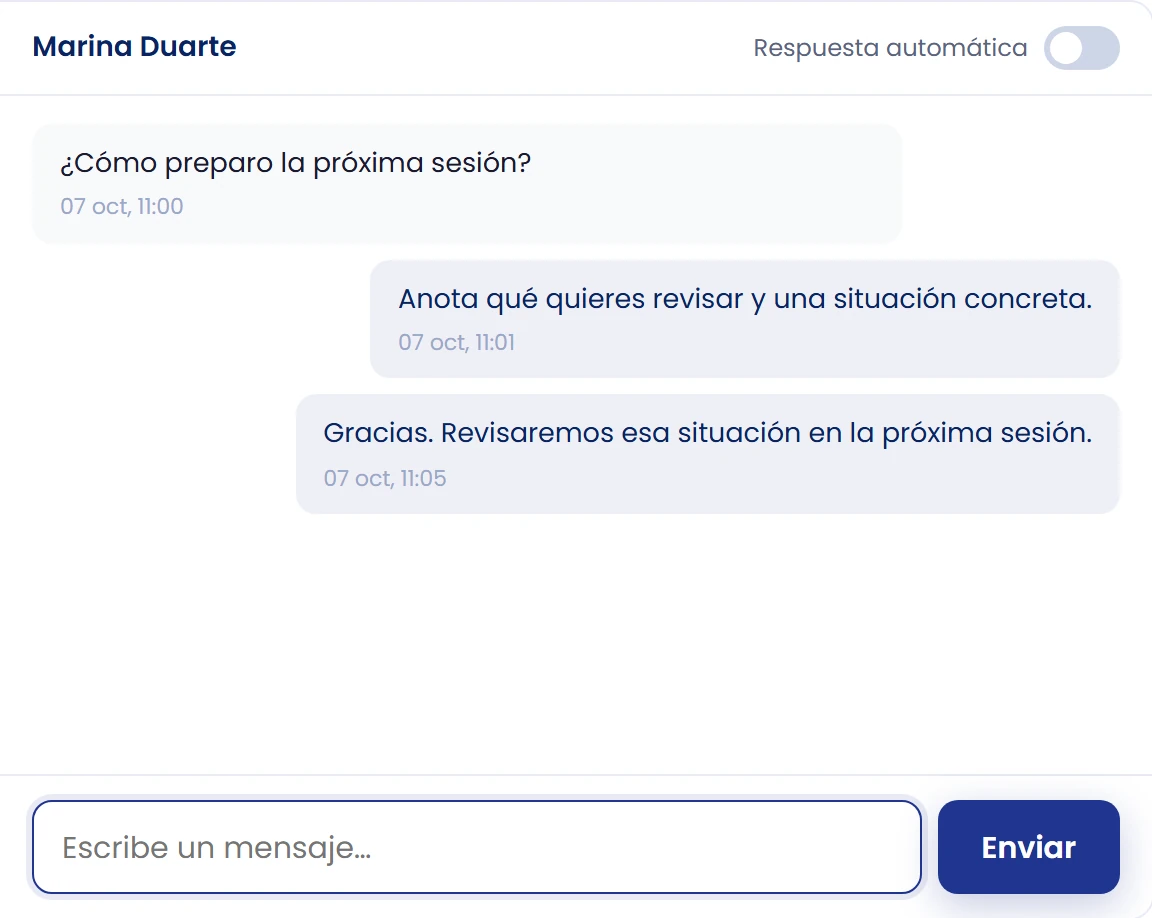Enable the Respuesta automática toggle

(1081, 48)
